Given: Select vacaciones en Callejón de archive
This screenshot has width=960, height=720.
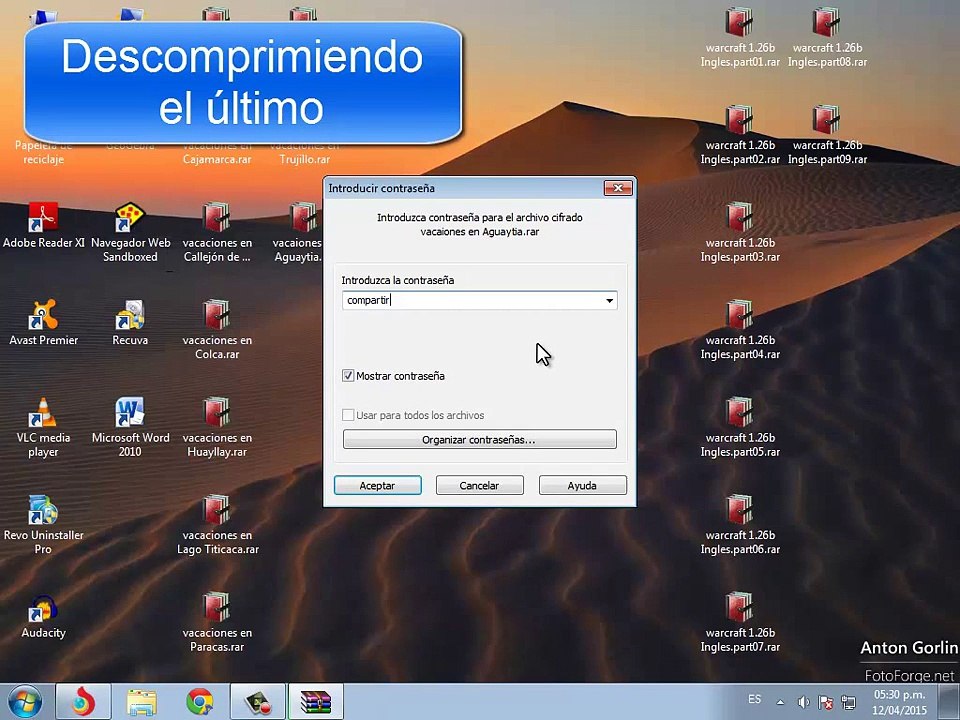Looking at the screenshot, I should (217, 232).
